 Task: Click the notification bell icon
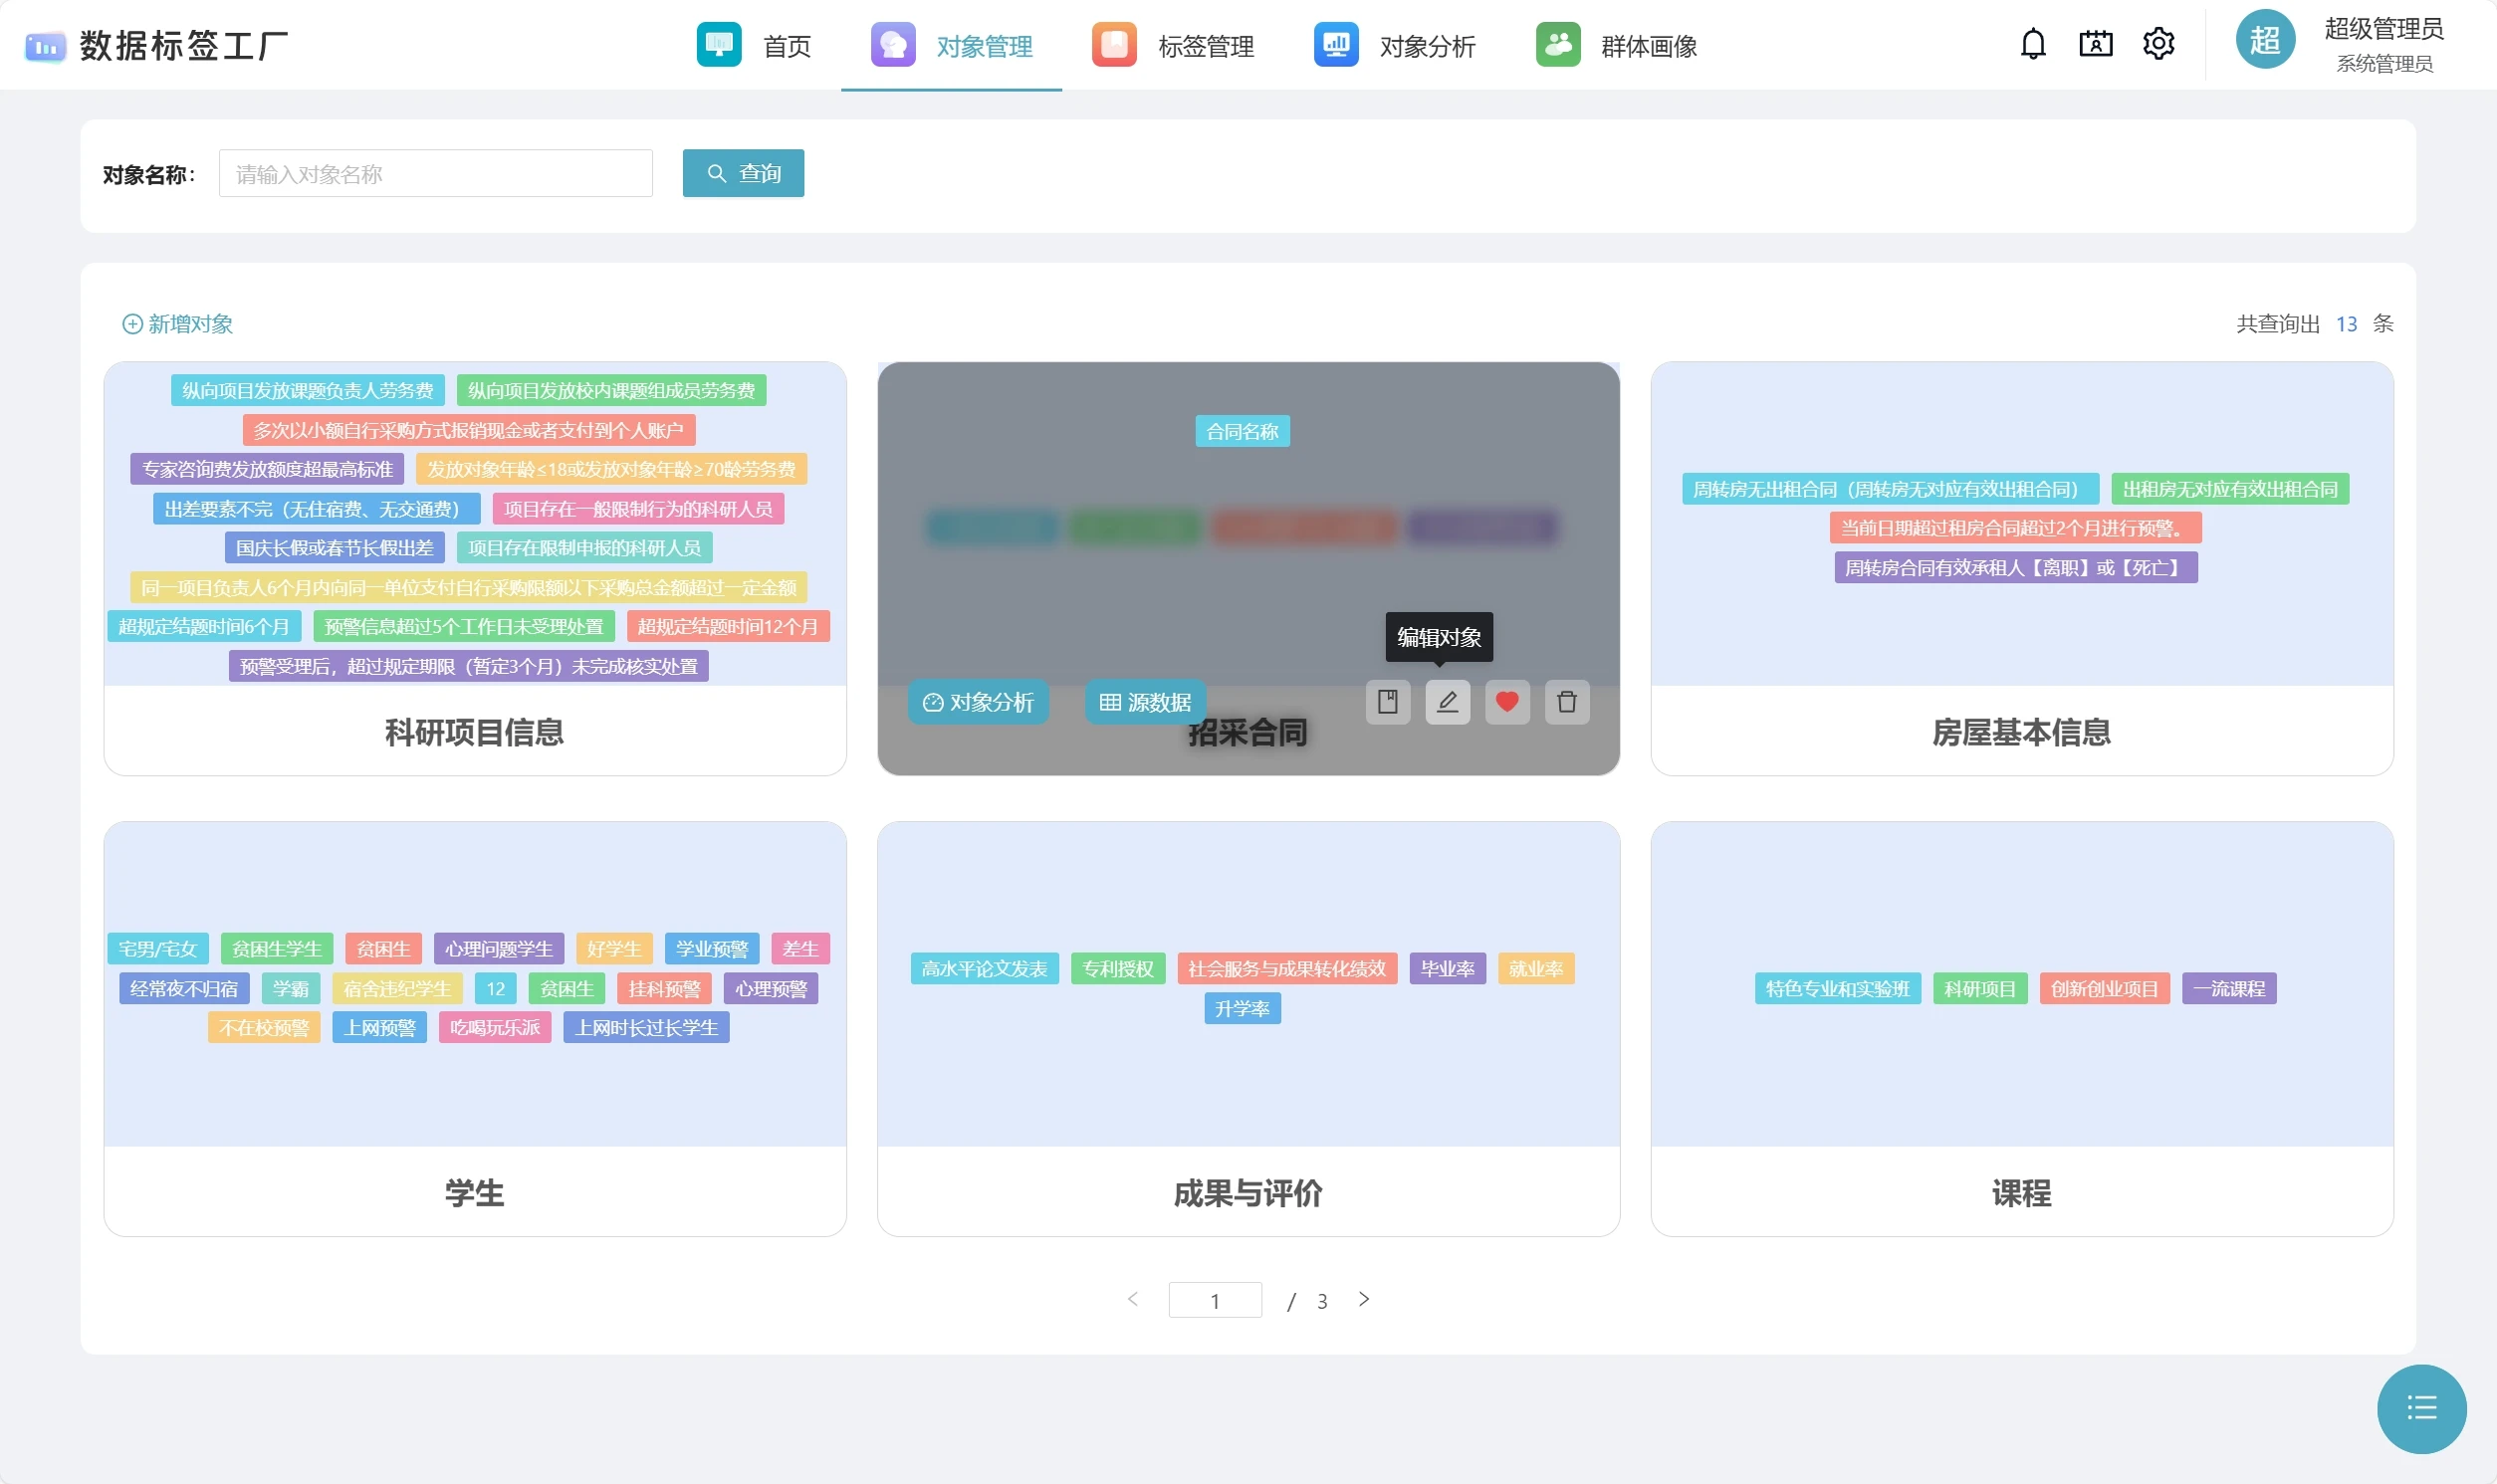pos(2032,44)
